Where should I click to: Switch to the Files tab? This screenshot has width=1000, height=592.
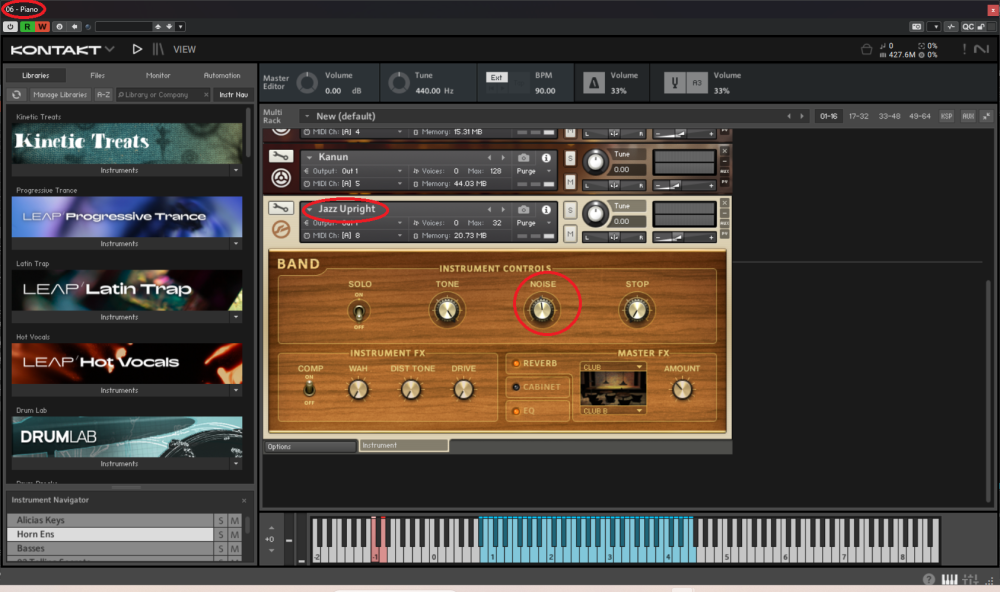[x=97, y=75]
